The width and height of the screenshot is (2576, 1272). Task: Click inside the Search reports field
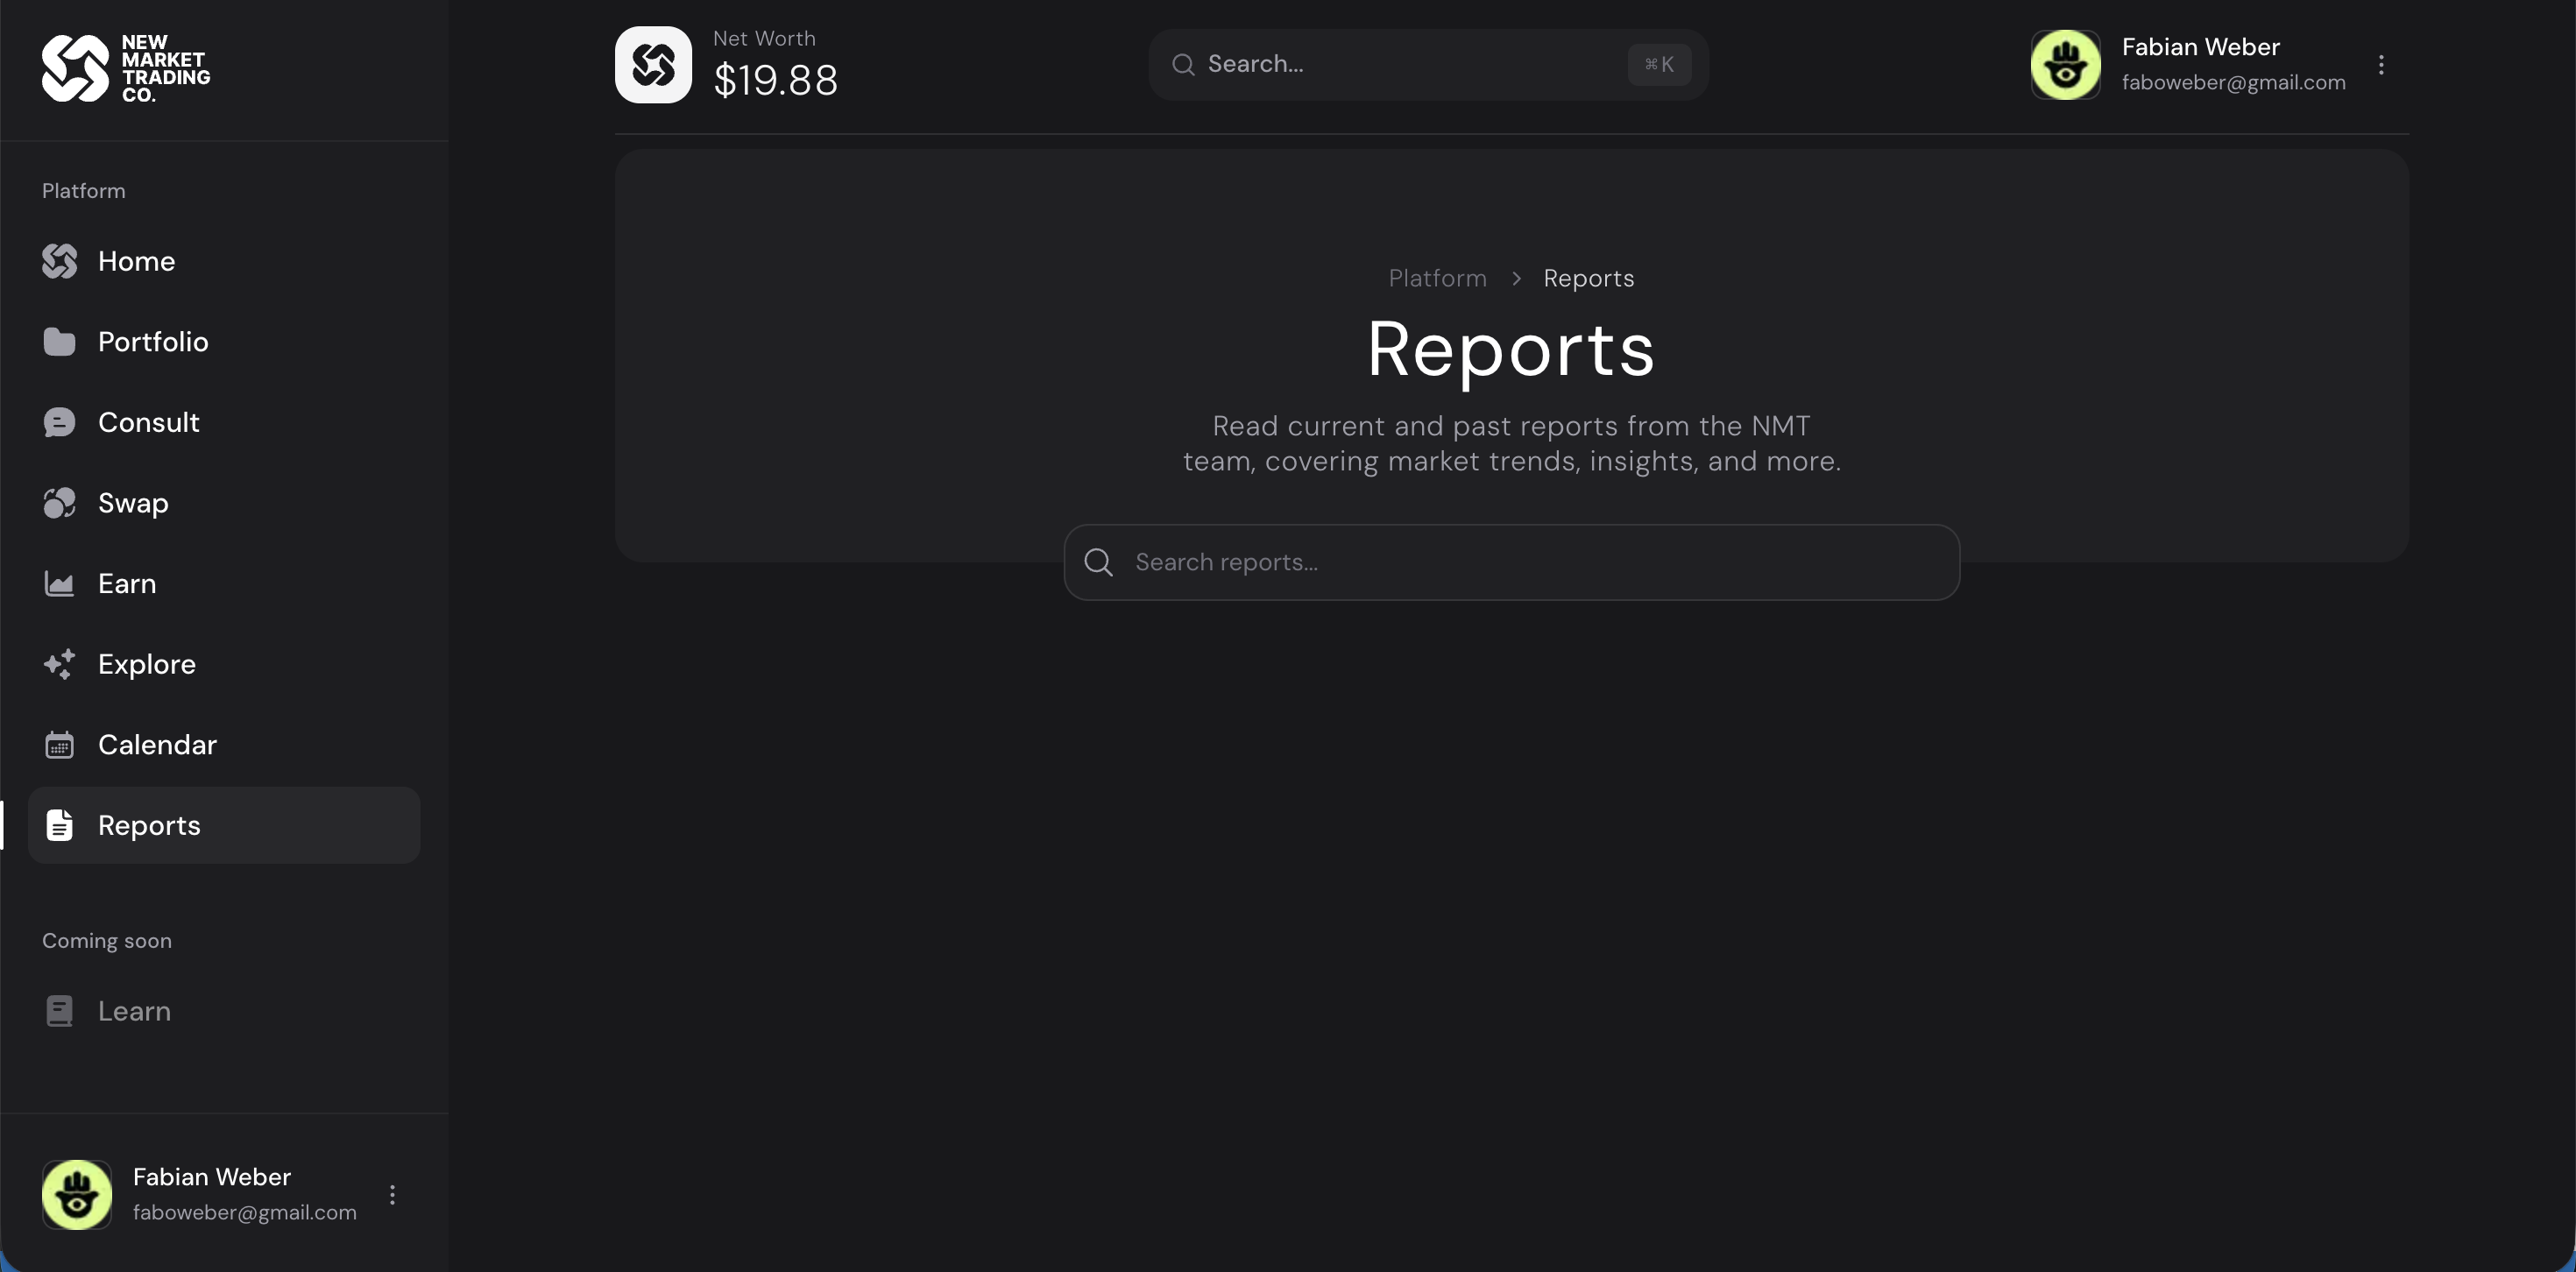point(1510,562)
